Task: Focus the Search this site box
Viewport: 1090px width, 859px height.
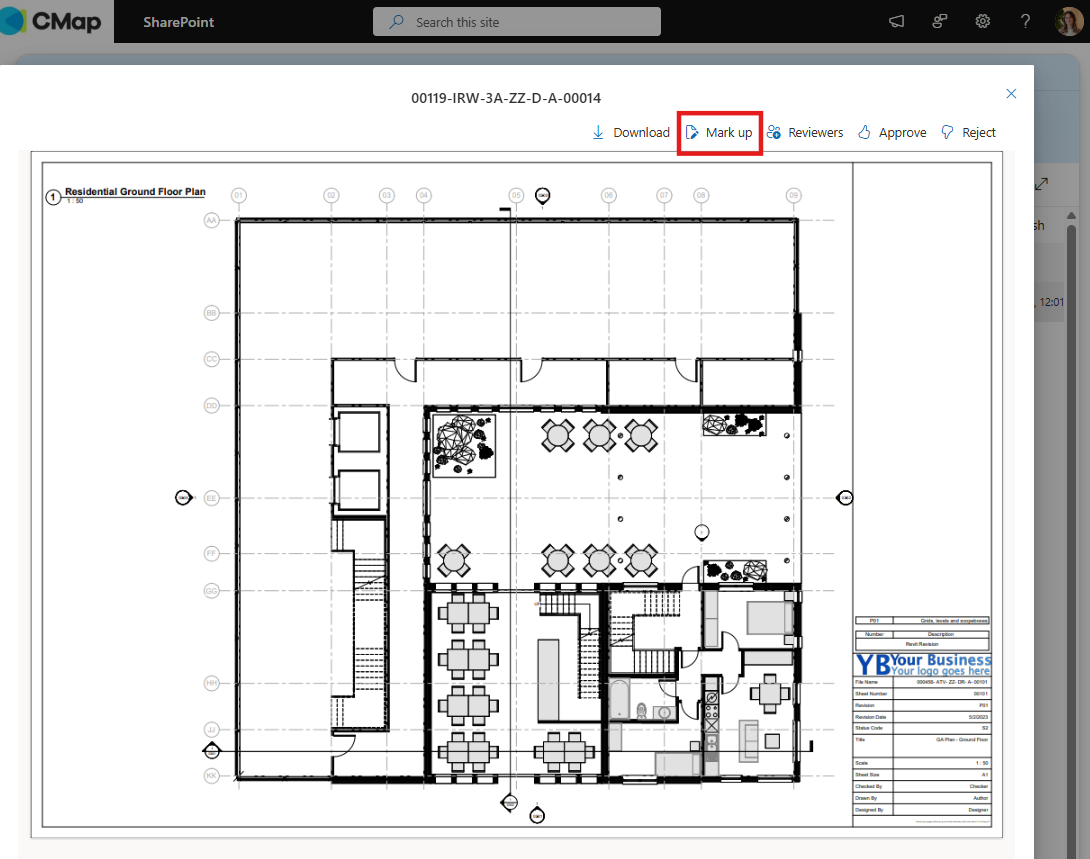Action: pos(516,22)
